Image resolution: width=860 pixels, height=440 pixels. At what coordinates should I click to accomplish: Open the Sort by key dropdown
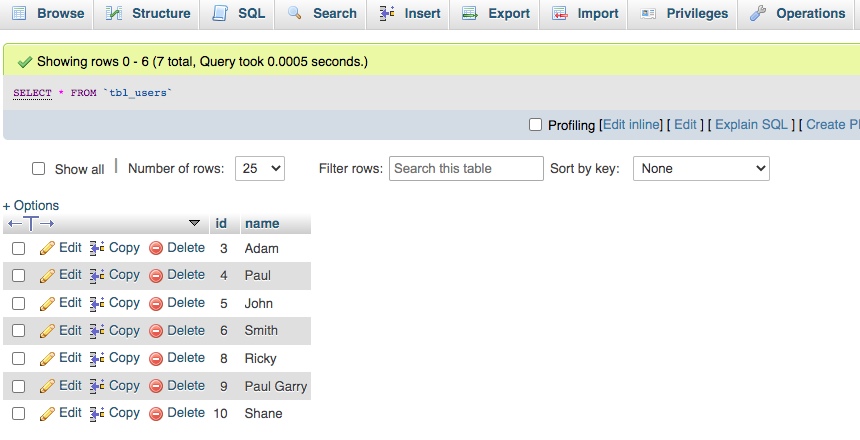pos(701,168)
